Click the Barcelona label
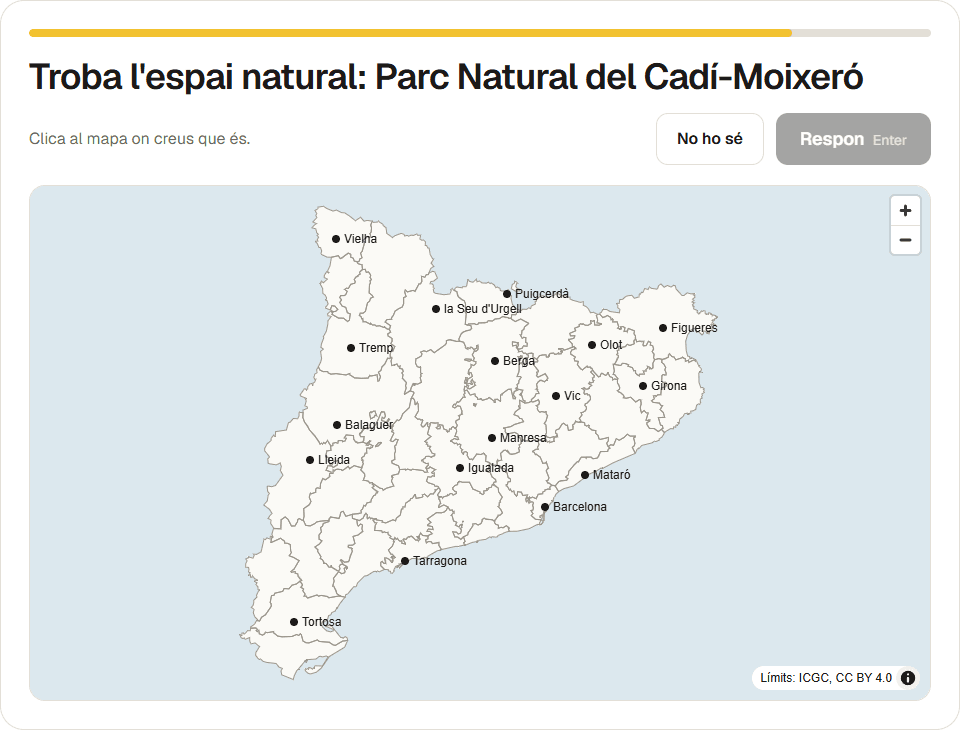960x730 pixels. coord(579,507)
